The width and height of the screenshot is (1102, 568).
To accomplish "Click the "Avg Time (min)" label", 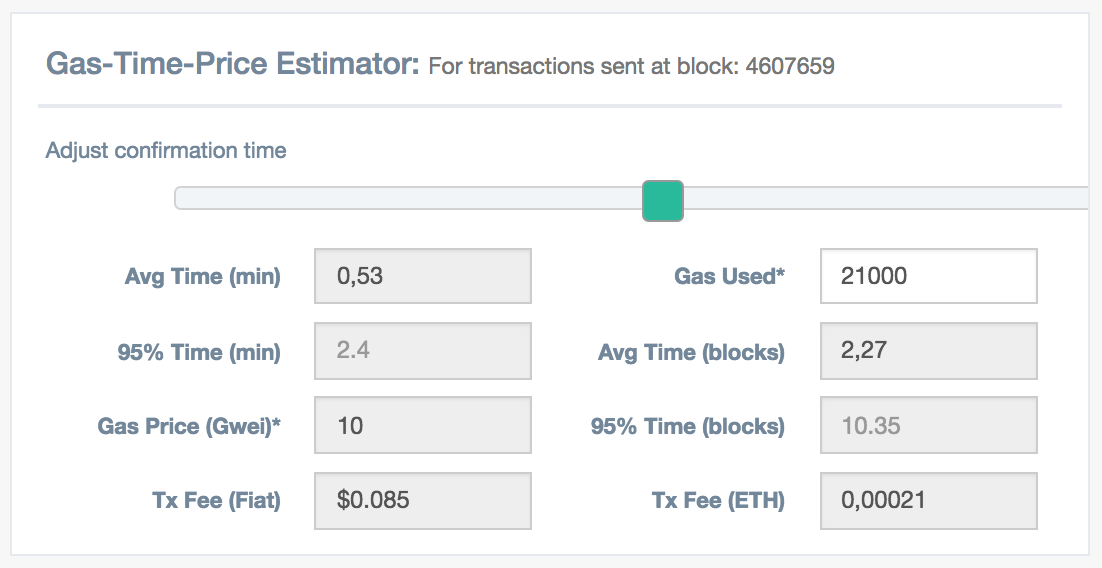I will coord(202,277).
